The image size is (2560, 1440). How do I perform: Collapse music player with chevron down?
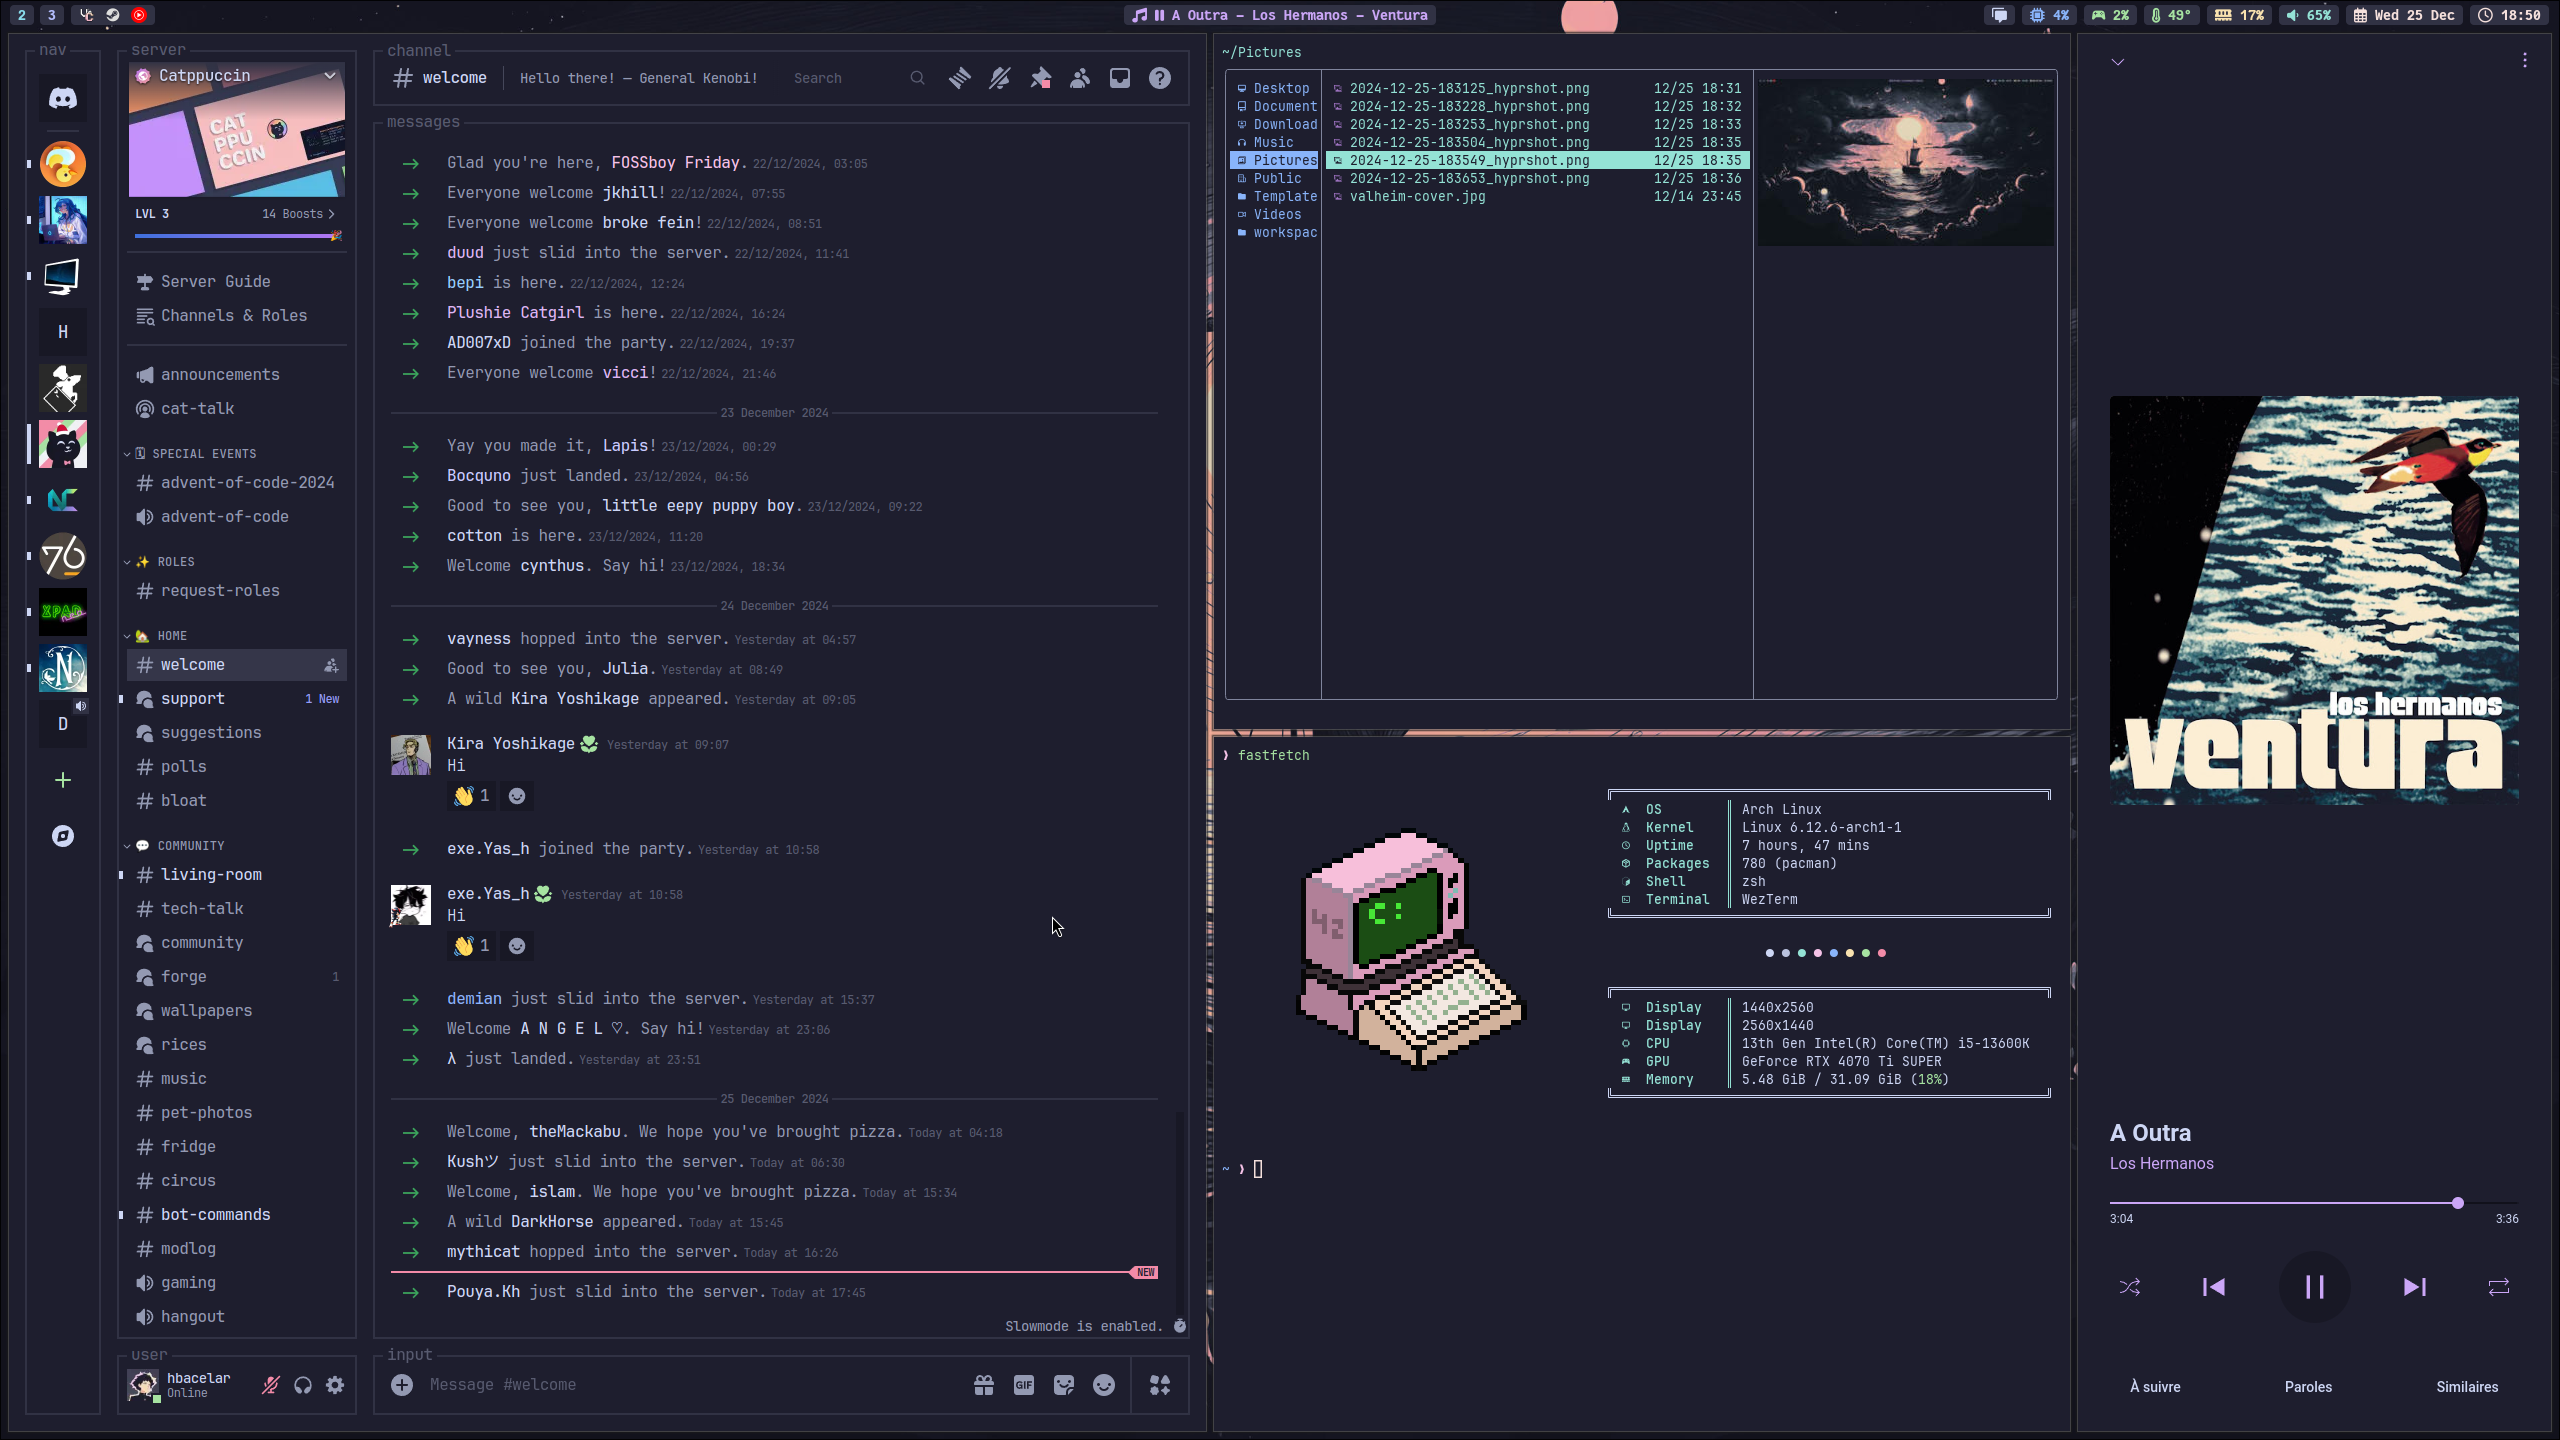pyautogui.click(x=2117, y=62)
